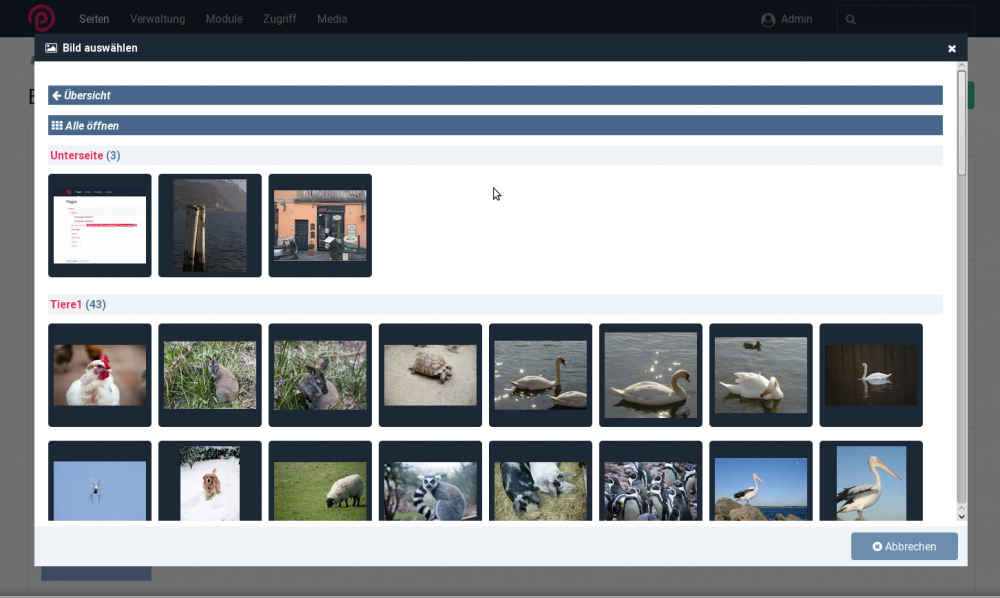Close the Bild auswählen dialog with X

tap(952, 48)
